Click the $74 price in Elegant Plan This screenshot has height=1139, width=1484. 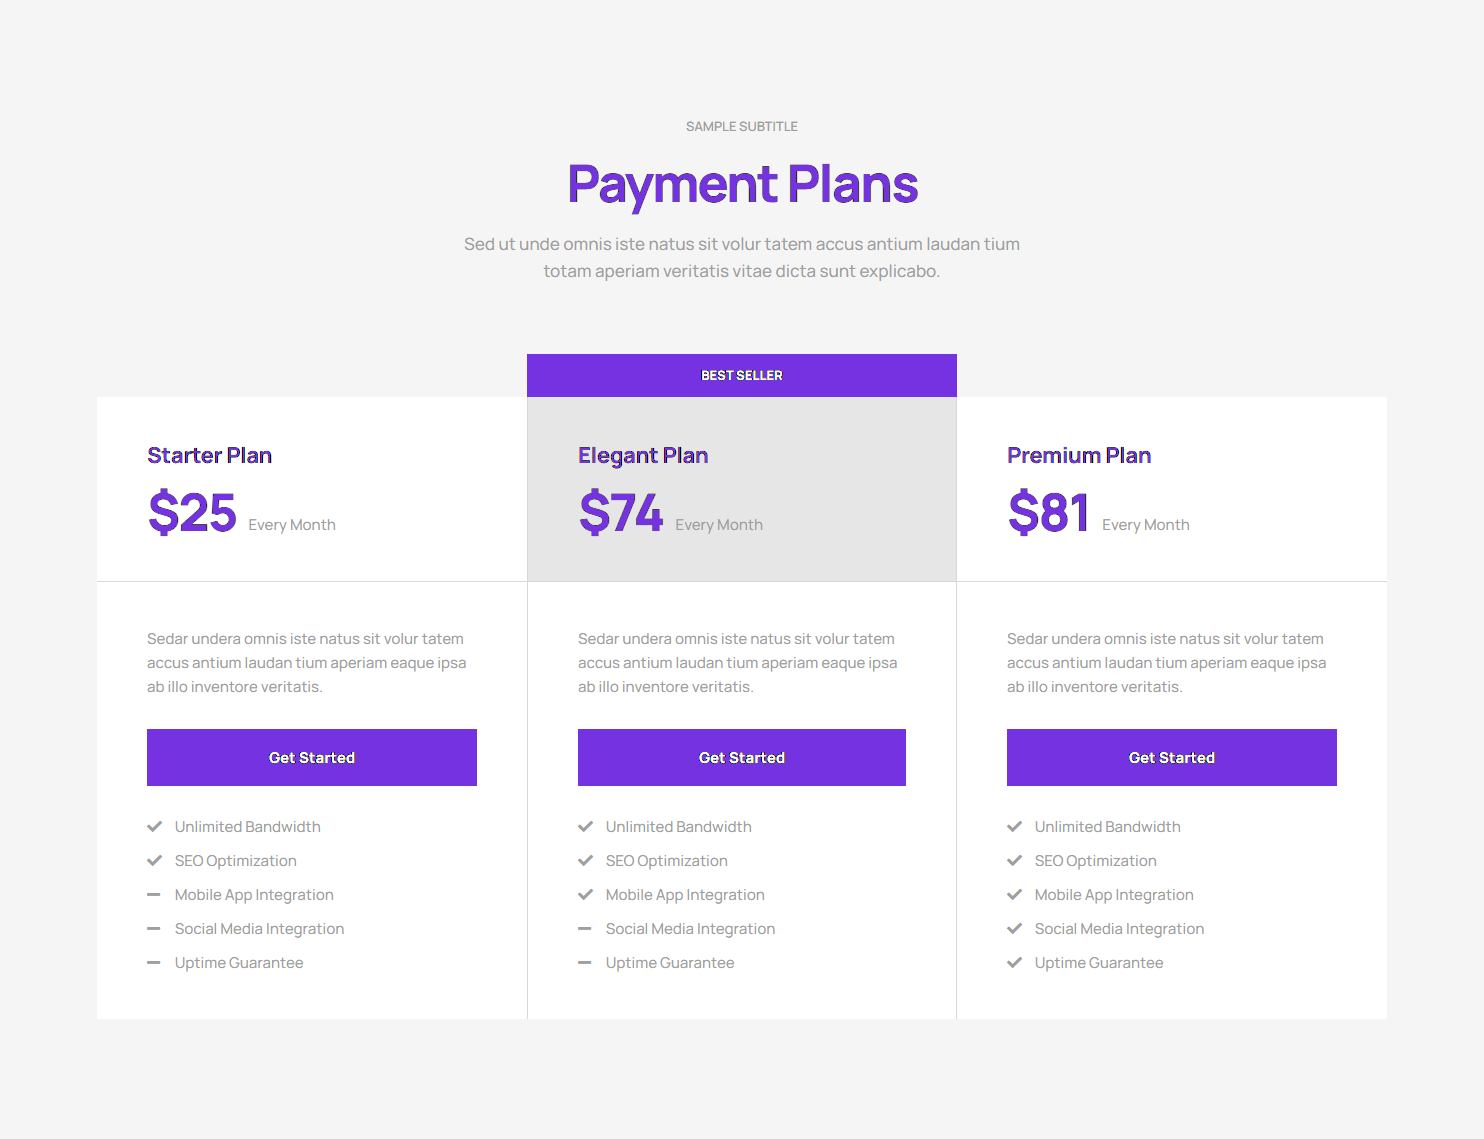tap(621, 513)
